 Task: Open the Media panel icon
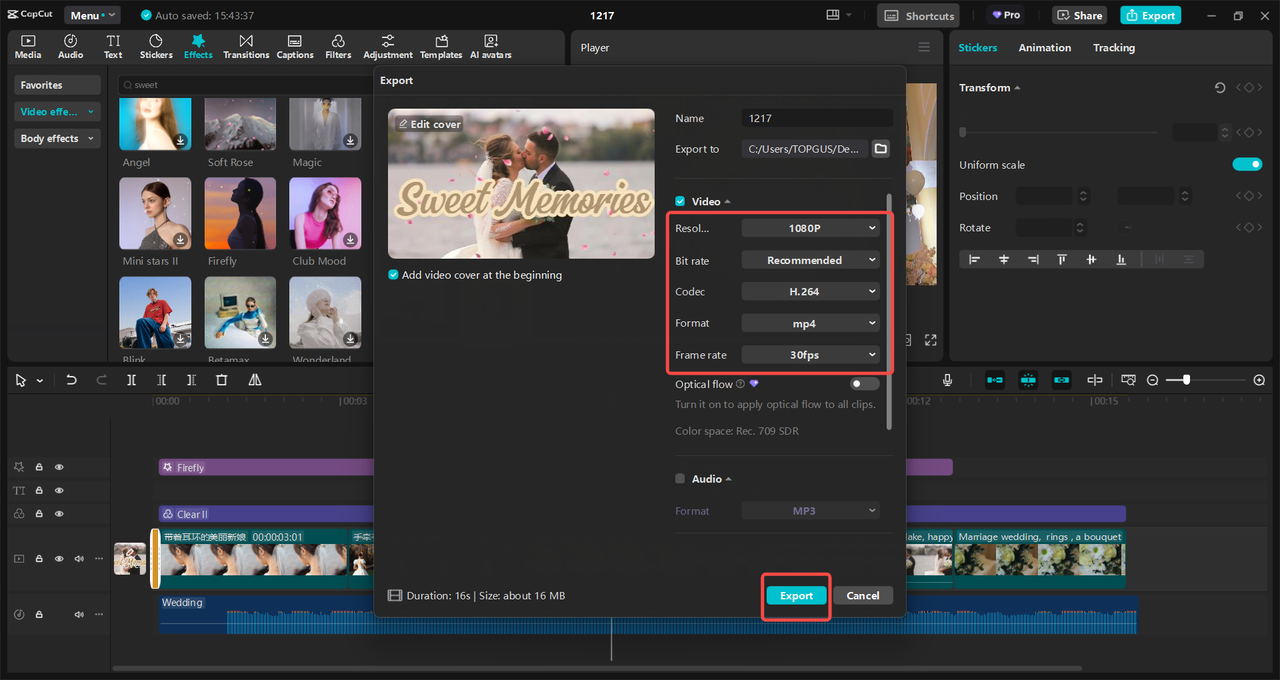click(28, 46)
